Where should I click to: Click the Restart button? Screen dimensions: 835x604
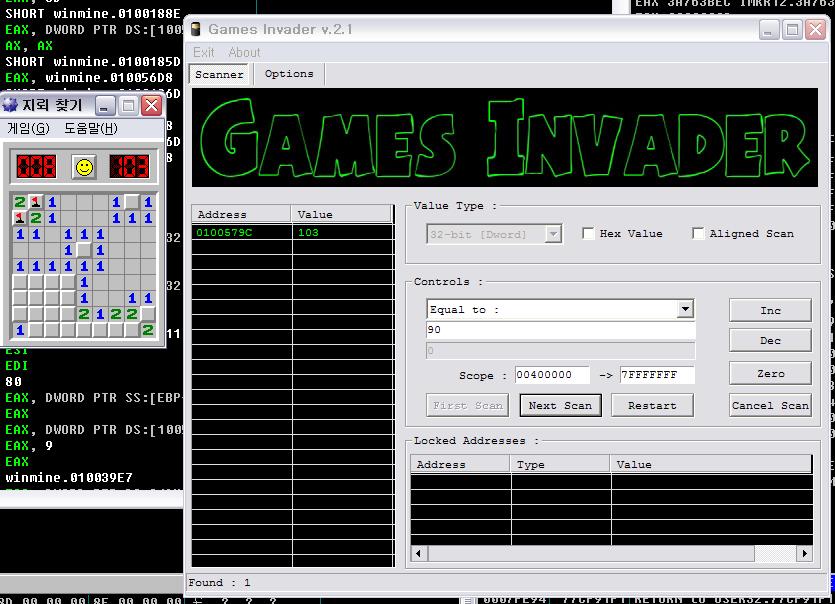coord(652,405)
